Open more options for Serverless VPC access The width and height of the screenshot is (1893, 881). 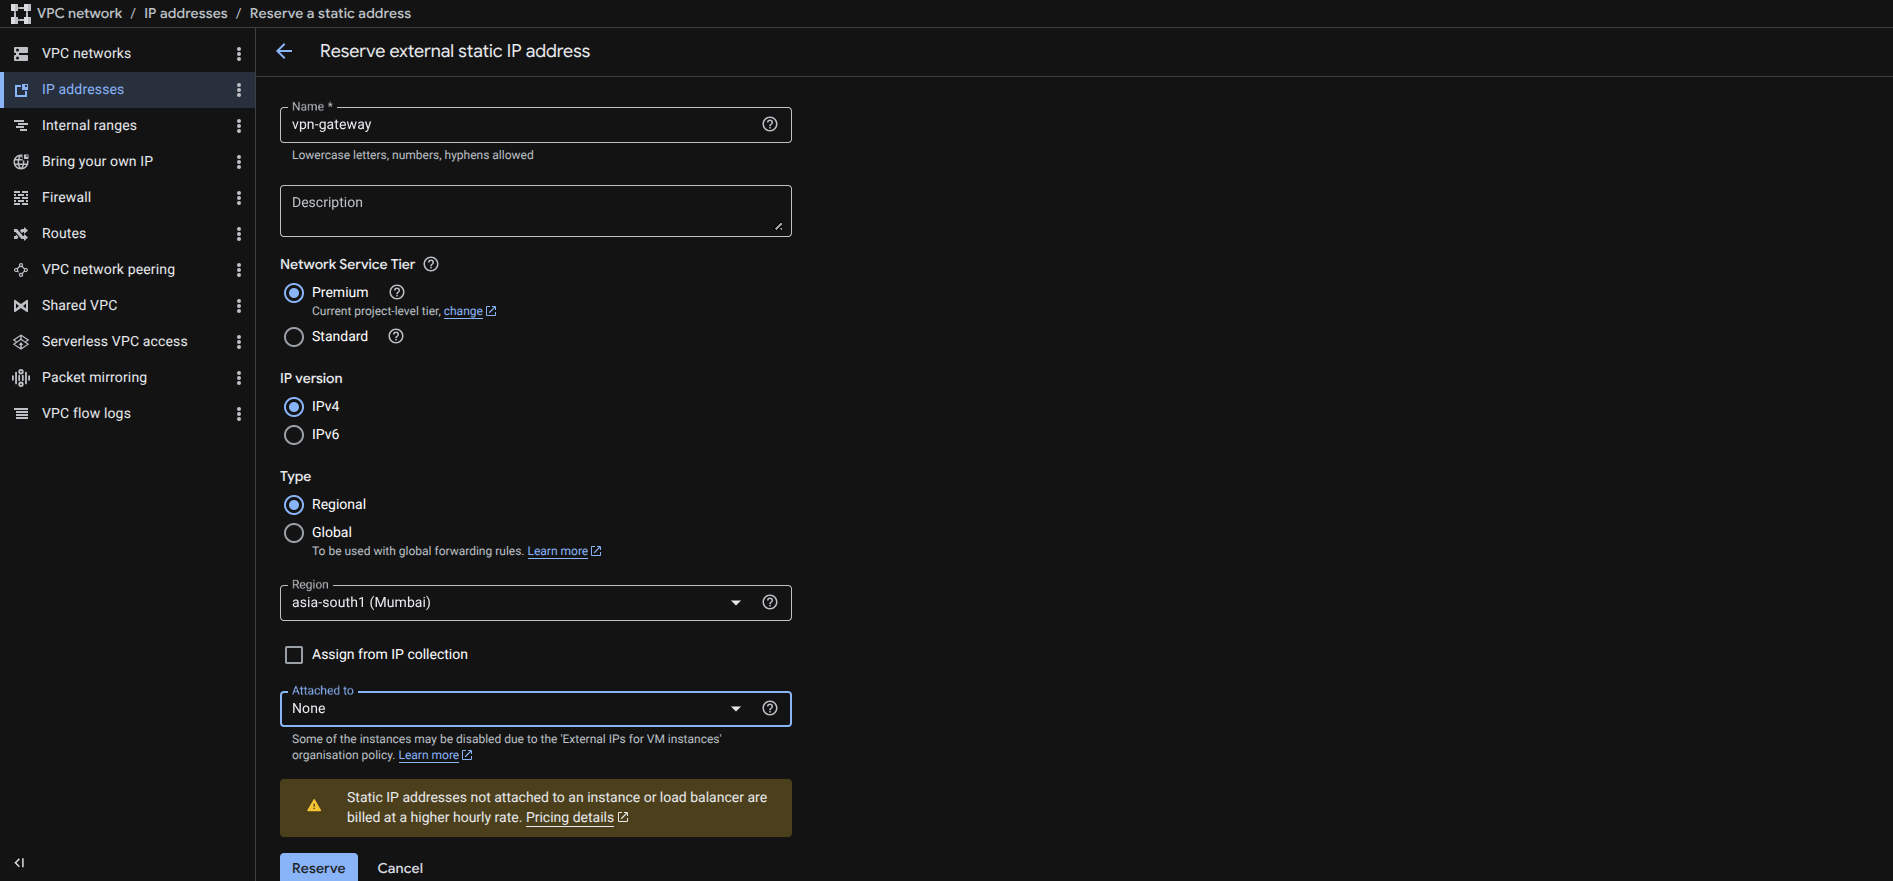(239, 342)
